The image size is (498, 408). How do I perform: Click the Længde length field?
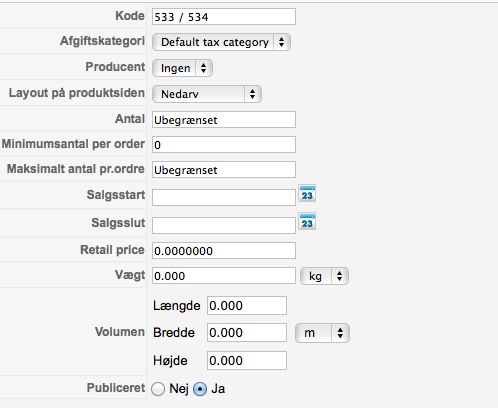pyautogui.click(x=247, y=305)
